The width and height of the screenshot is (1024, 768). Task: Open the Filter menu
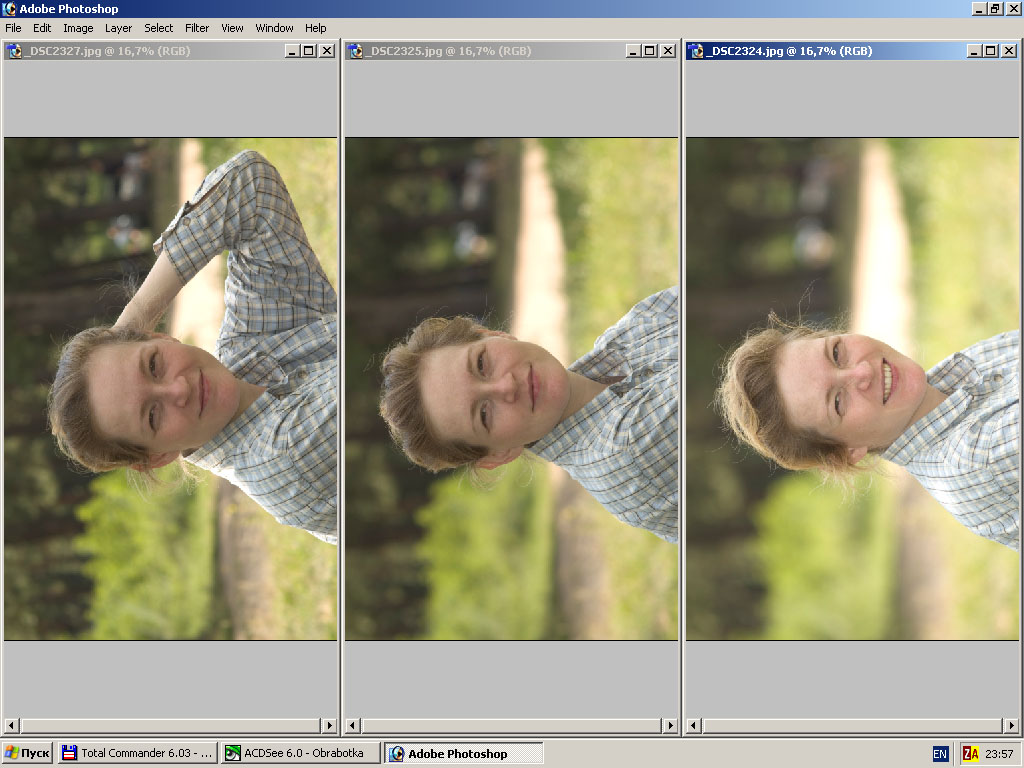197,28
